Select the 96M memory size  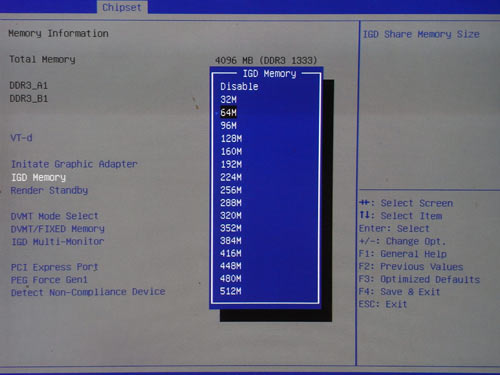[x=228, y=125]
